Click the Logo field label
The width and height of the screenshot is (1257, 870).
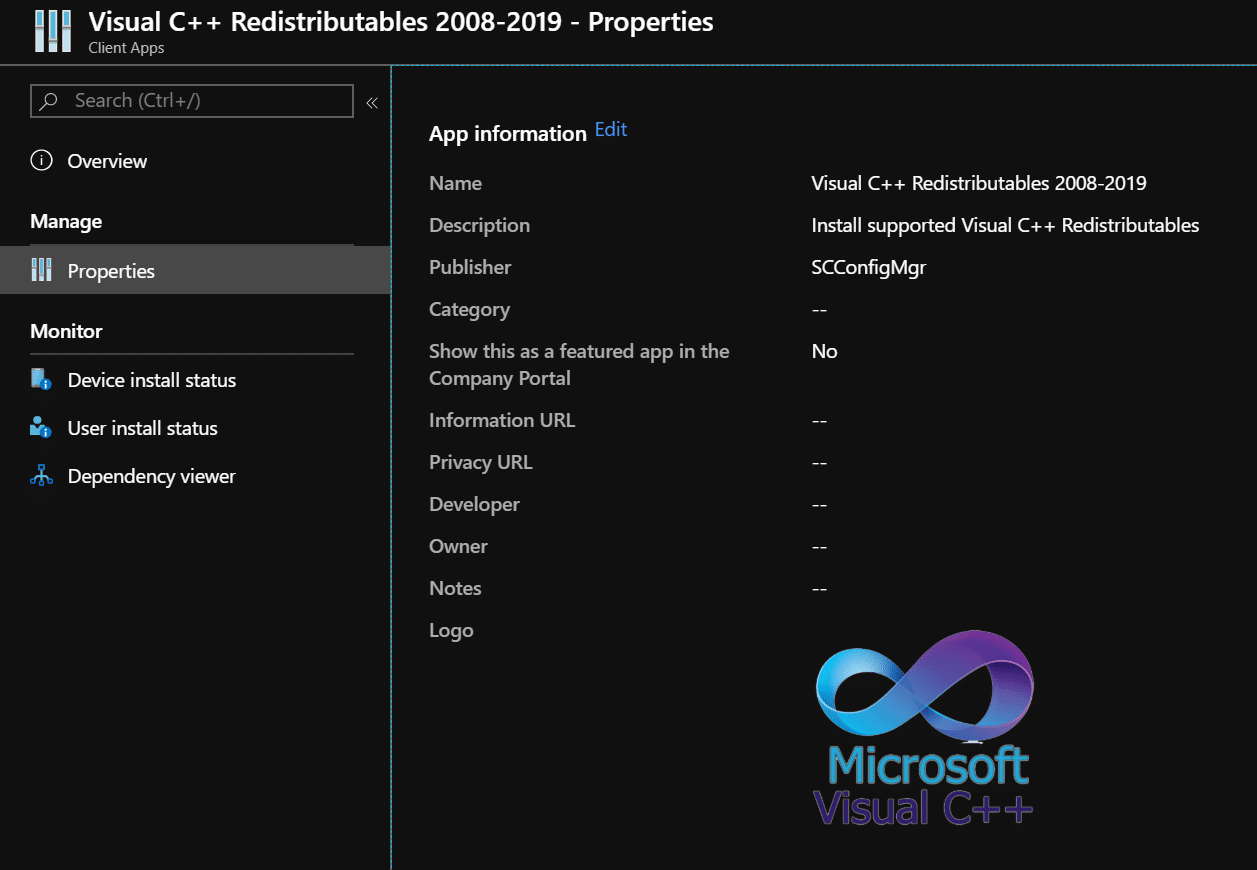pyautogui.click(x=451, y=630)
